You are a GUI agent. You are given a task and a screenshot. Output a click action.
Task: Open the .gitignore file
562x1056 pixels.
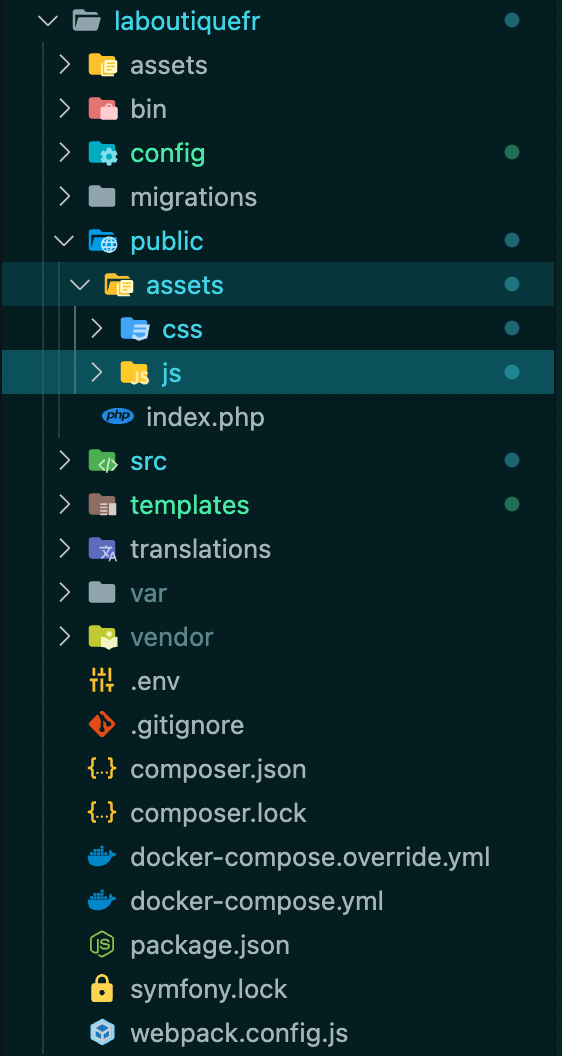coord(187,726)
